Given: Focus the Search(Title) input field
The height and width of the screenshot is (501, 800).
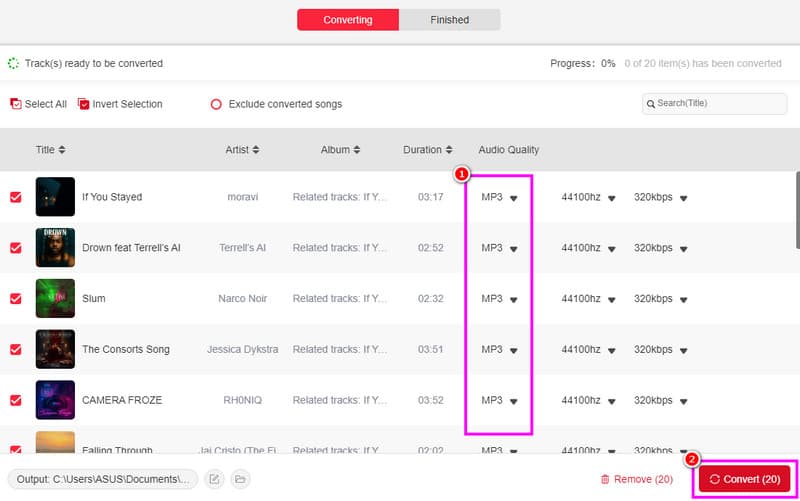Looking at the screenshot, I should [x=694, y=103].
